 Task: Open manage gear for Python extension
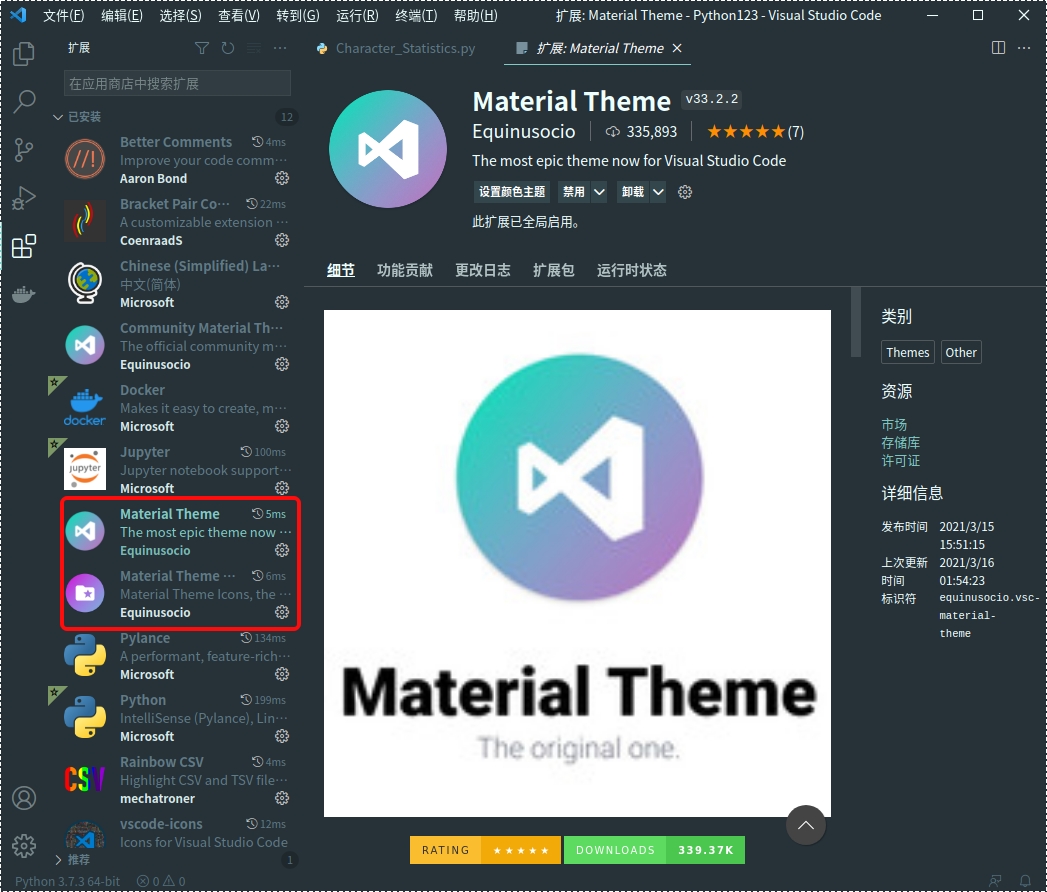pyautogui.click(x=282, y=736)
